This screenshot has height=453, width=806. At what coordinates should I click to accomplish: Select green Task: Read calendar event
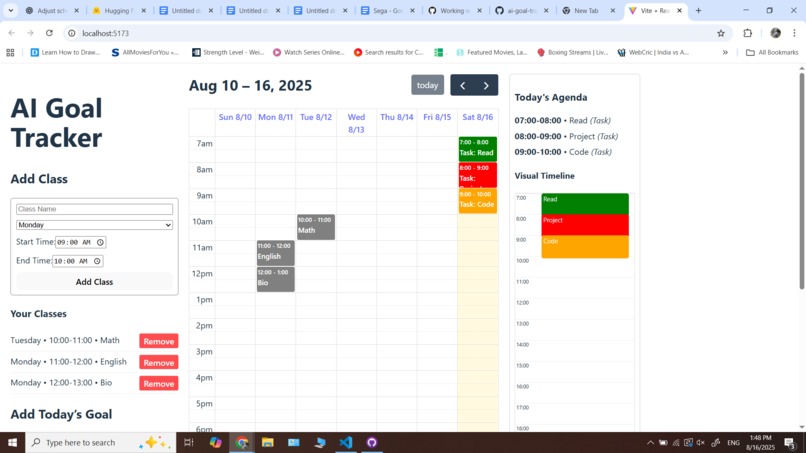[x=478, y=149]
